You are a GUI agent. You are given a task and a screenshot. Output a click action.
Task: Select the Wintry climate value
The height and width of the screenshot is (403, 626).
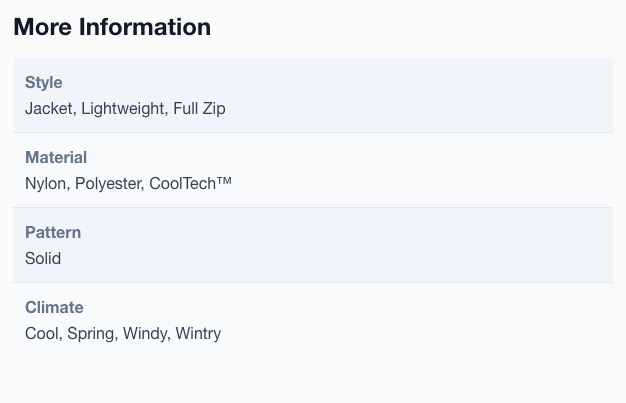198,334
